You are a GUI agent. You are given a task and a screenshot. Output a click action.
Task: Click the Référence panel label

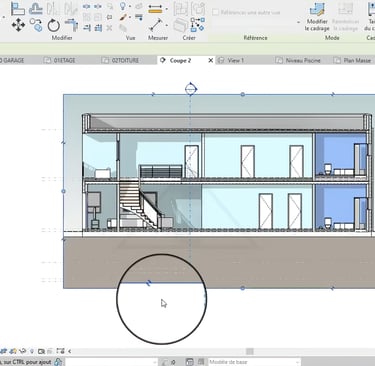[x=255, y=38]
